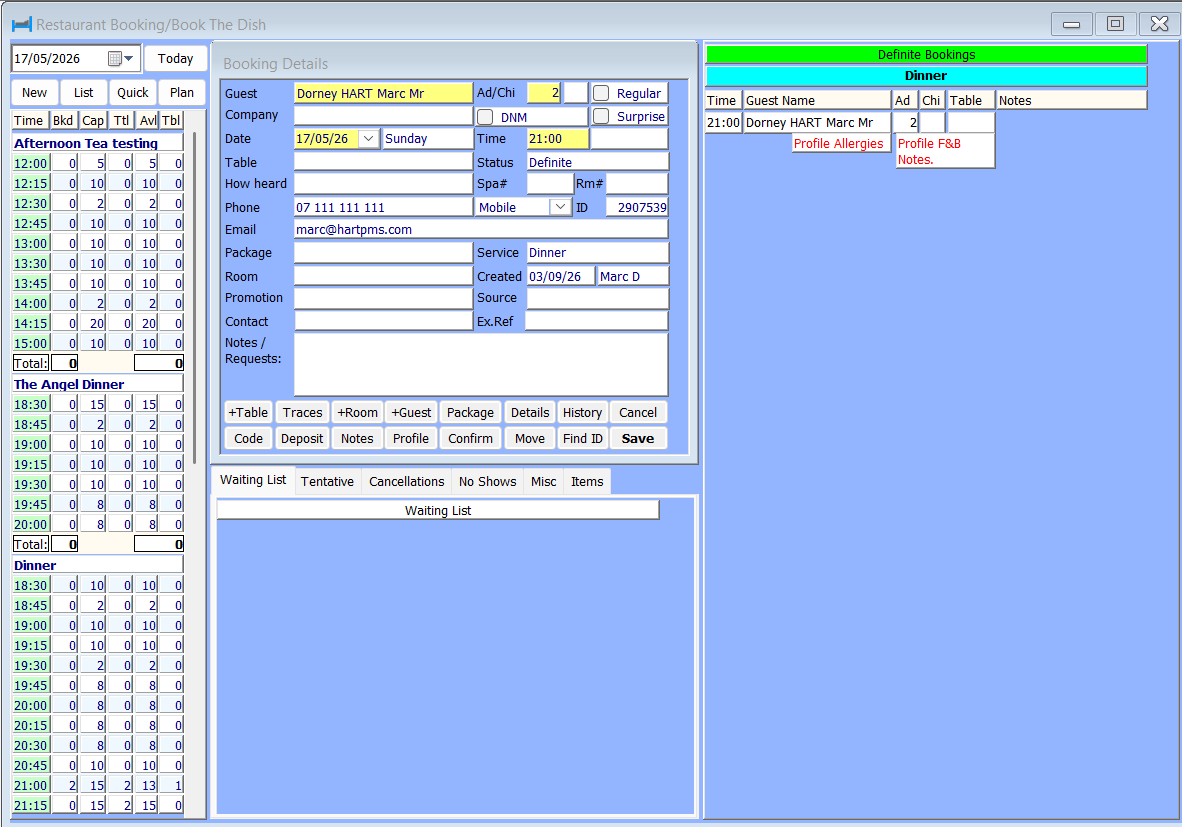Toggle the Surprise checkbox
Screen dimensions: 1182x827
coord(601,117)
